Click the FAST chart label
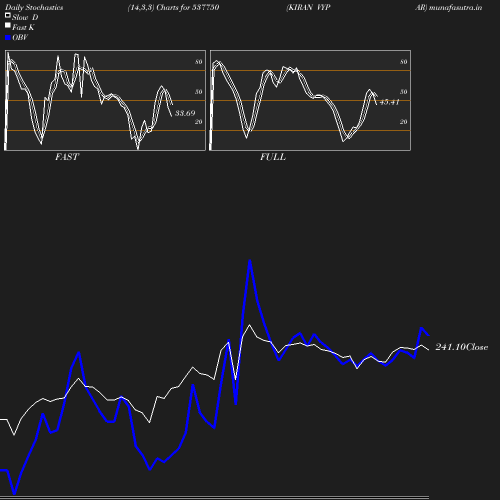Screen dimensions: 500x500 (x=67, y=157)
